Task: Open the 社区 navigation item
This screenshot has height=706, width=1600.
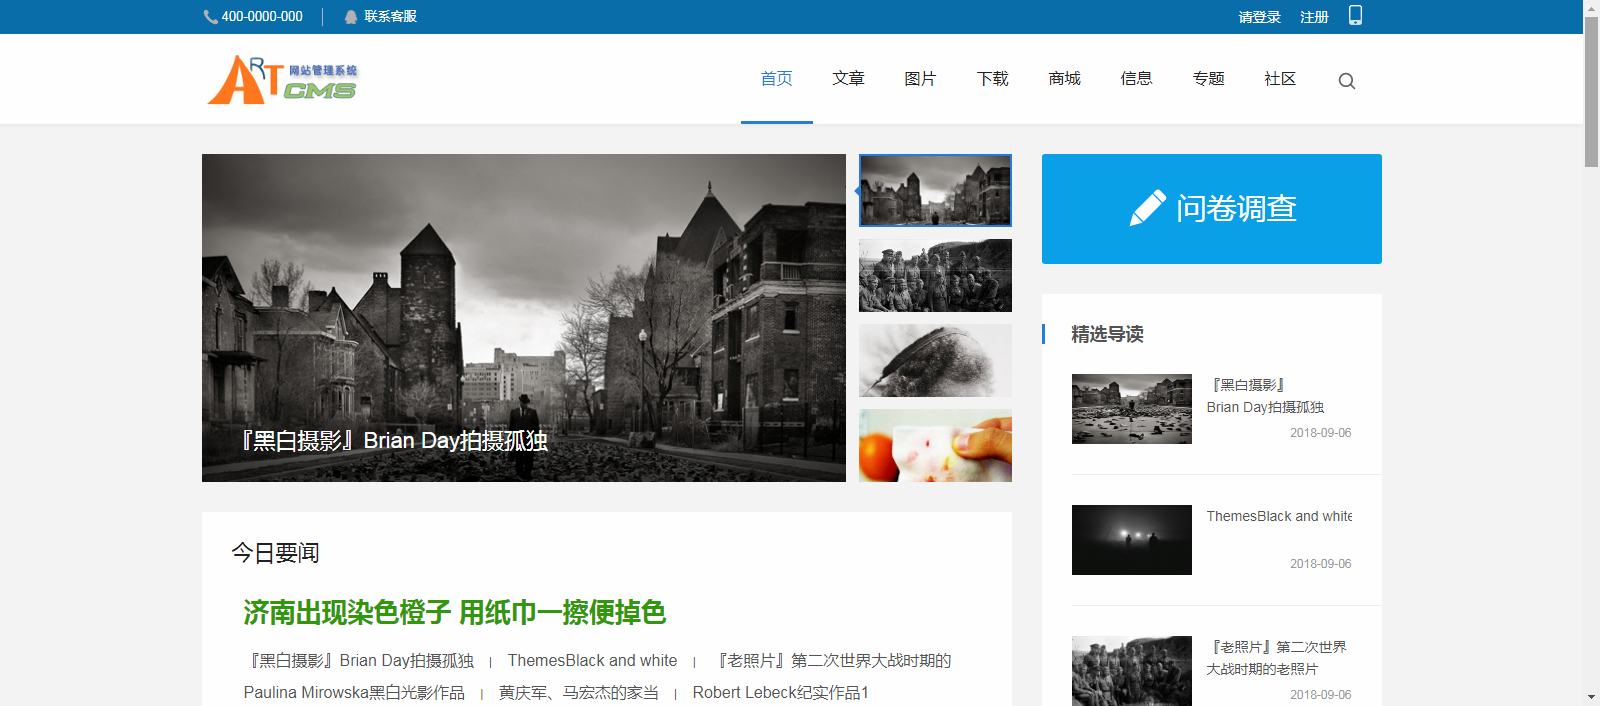Action: click(x=1281, y=78)
